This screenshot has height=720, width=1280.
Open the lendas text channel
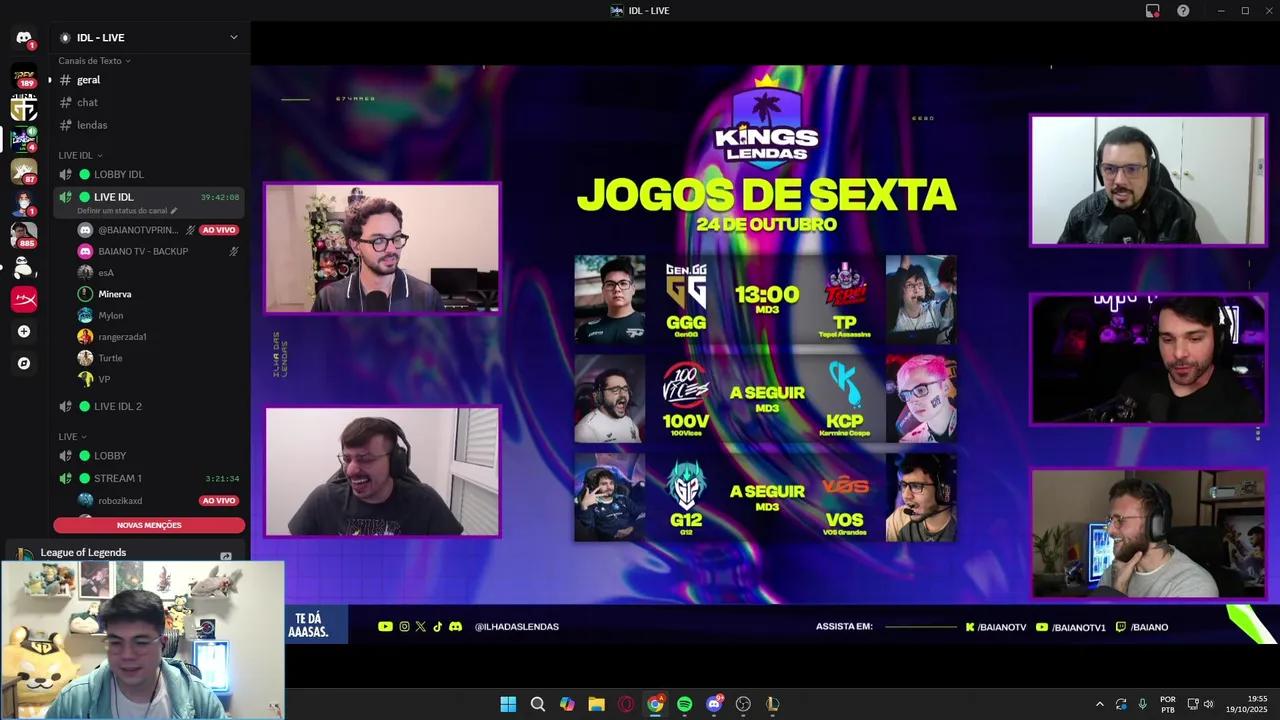[x=150, y=125]
